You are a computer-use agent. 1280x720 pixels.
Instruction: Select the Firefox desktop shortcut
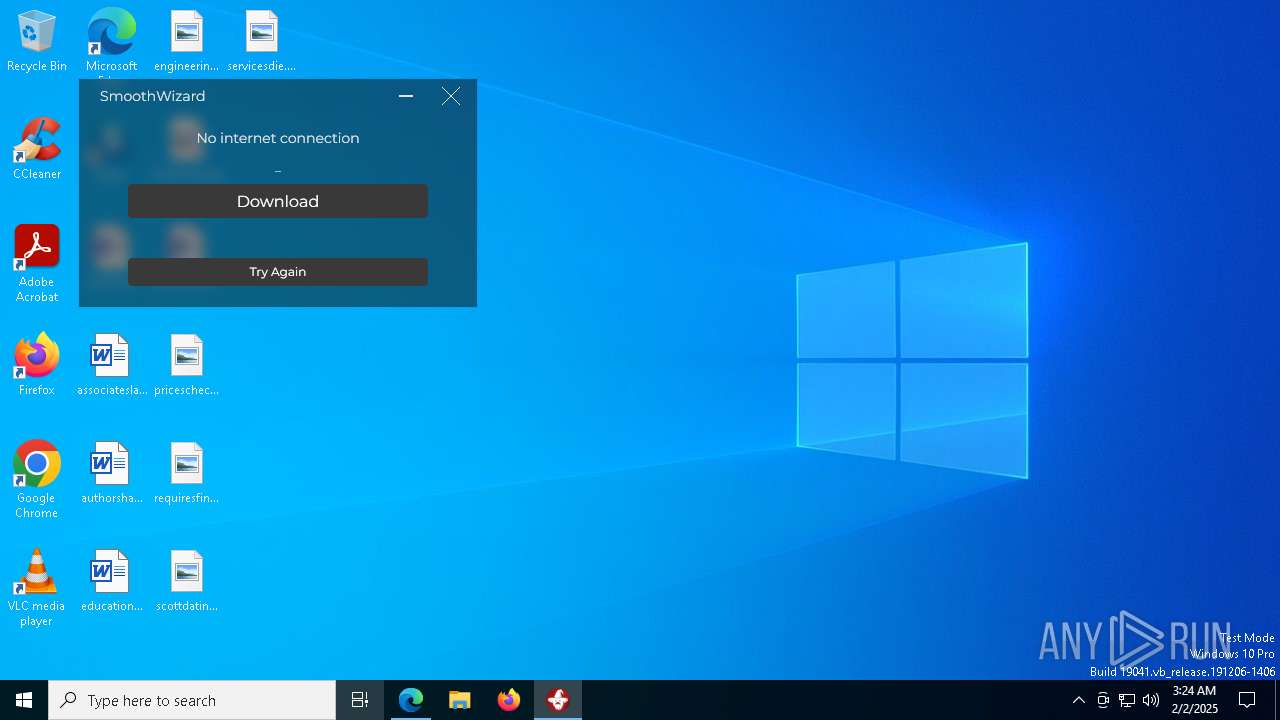[37, 366]
